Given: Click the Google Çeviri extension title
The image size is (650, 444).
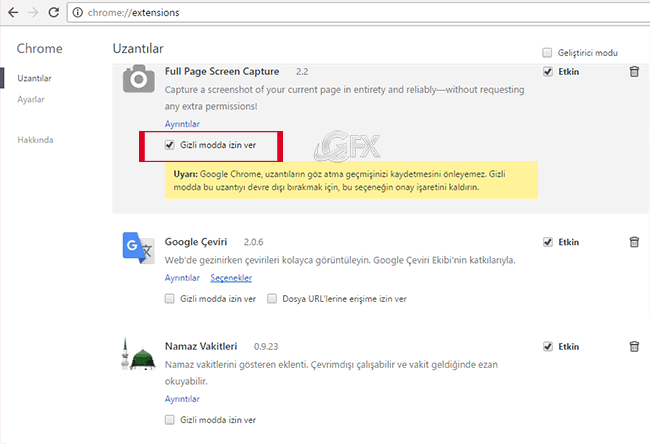Looking at the screenshot, I should click(x=196, y=242).
